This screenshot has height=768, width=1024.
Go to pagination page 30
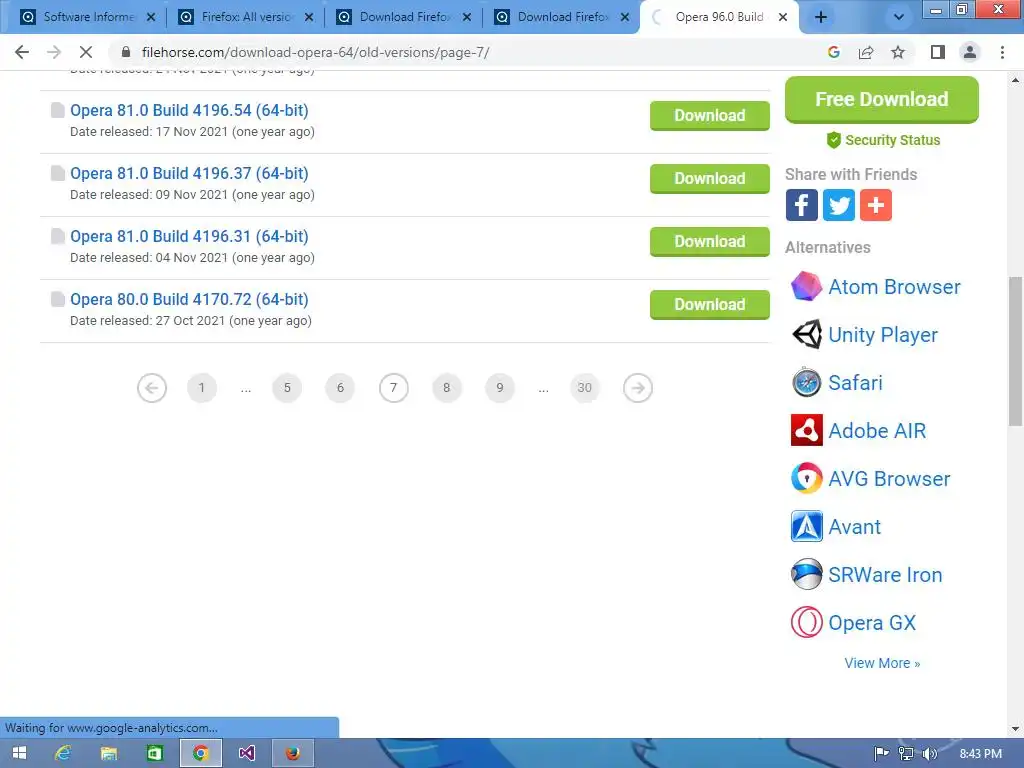(x=584, y=388)
